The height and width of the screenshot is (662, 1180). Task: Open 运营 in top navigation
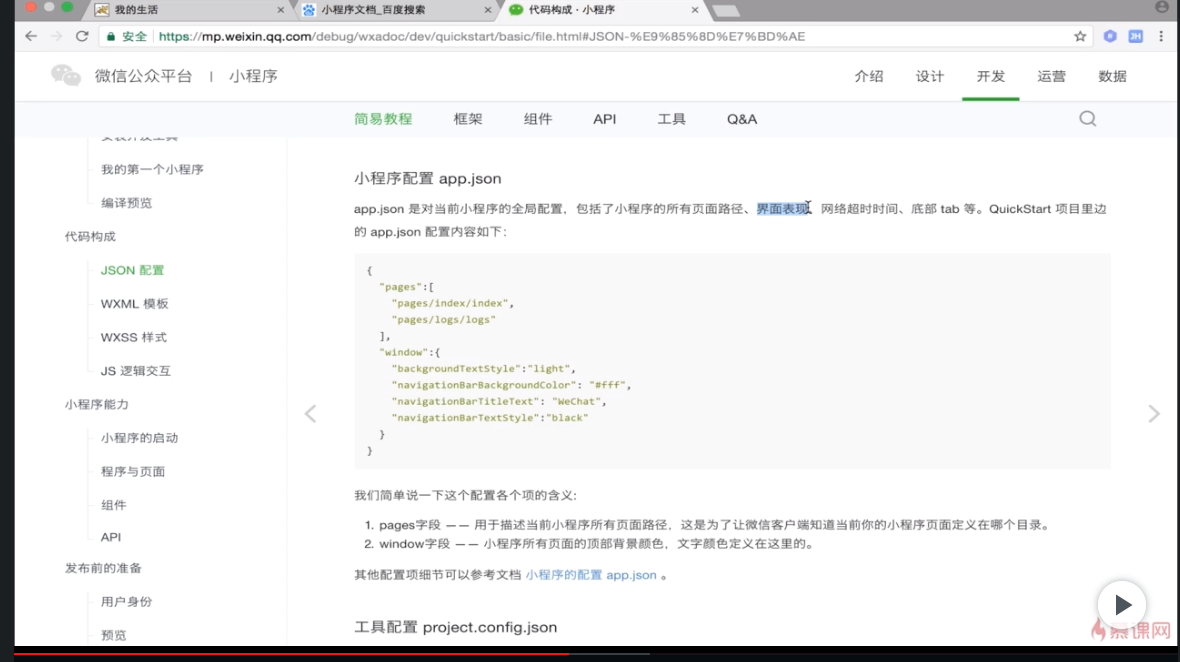click(1051, 76)
